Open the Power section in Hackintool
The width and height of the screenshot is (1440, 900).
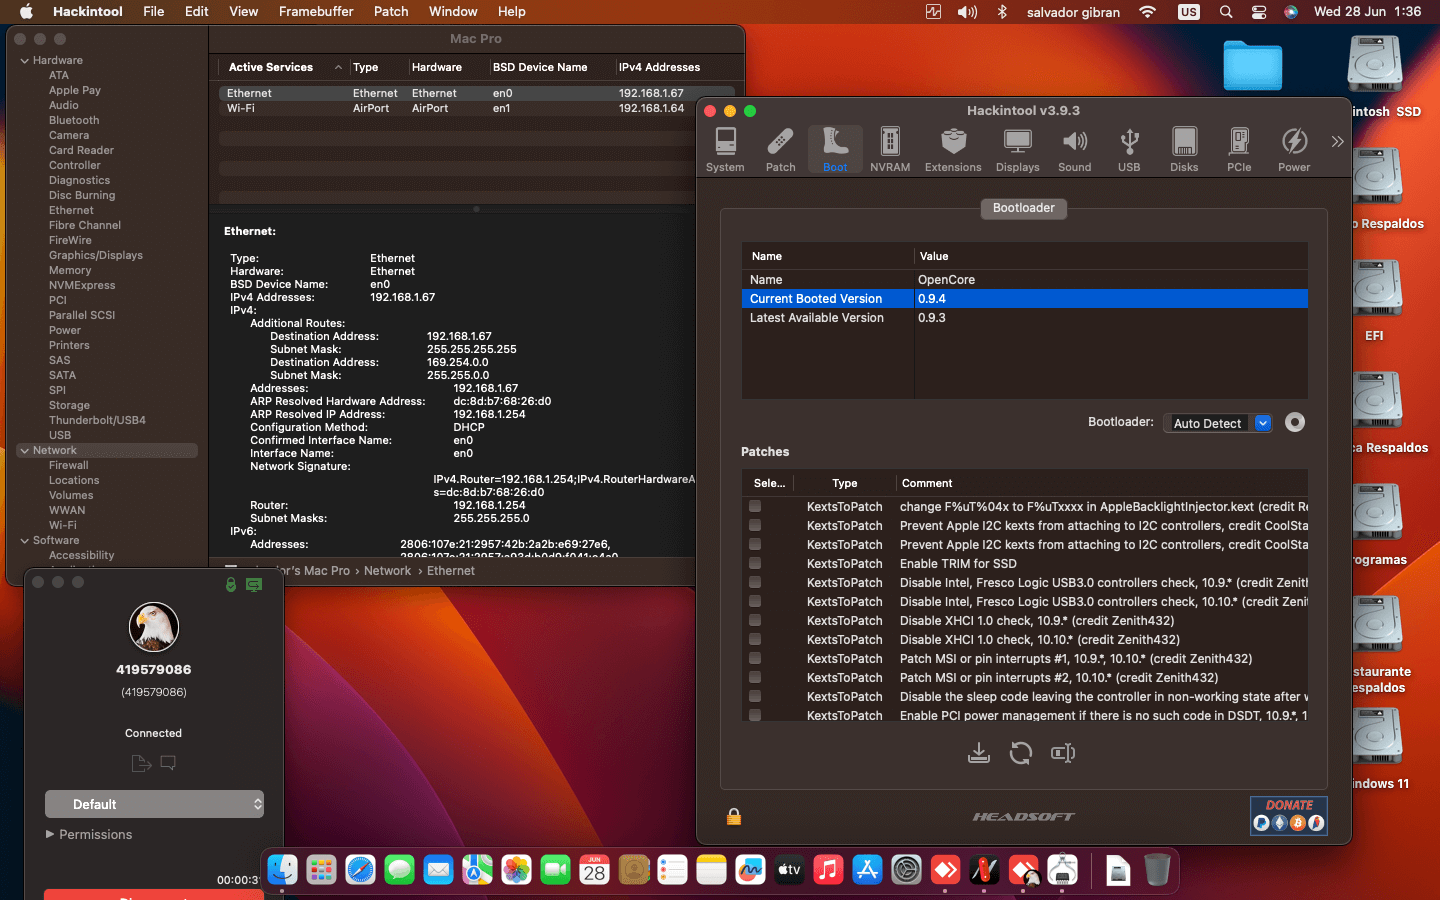click(1294, 150)
